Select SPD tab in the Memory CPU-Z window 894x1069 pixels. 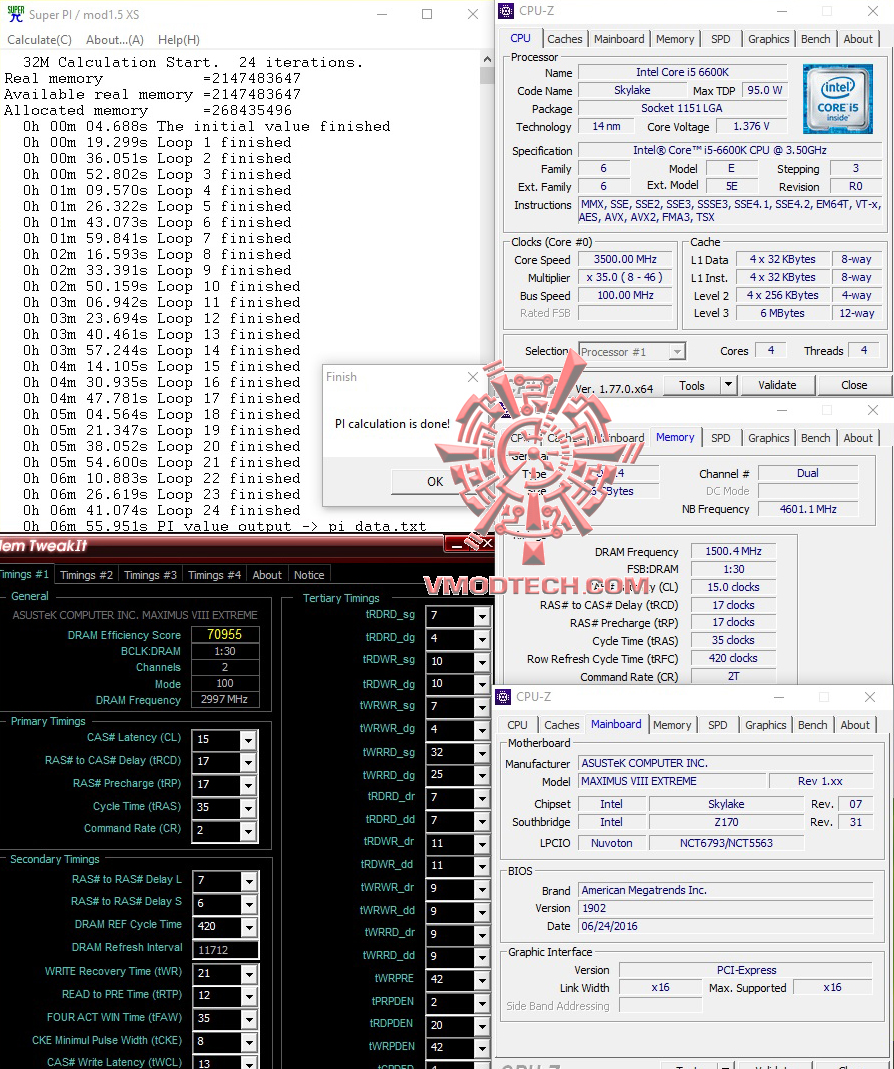click(x=720, y=438)
